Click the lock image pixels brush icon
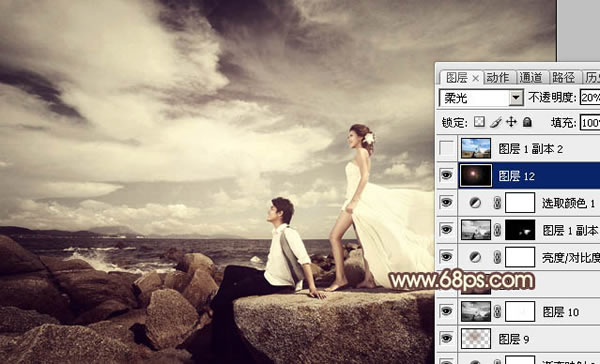 pos(496,122)
